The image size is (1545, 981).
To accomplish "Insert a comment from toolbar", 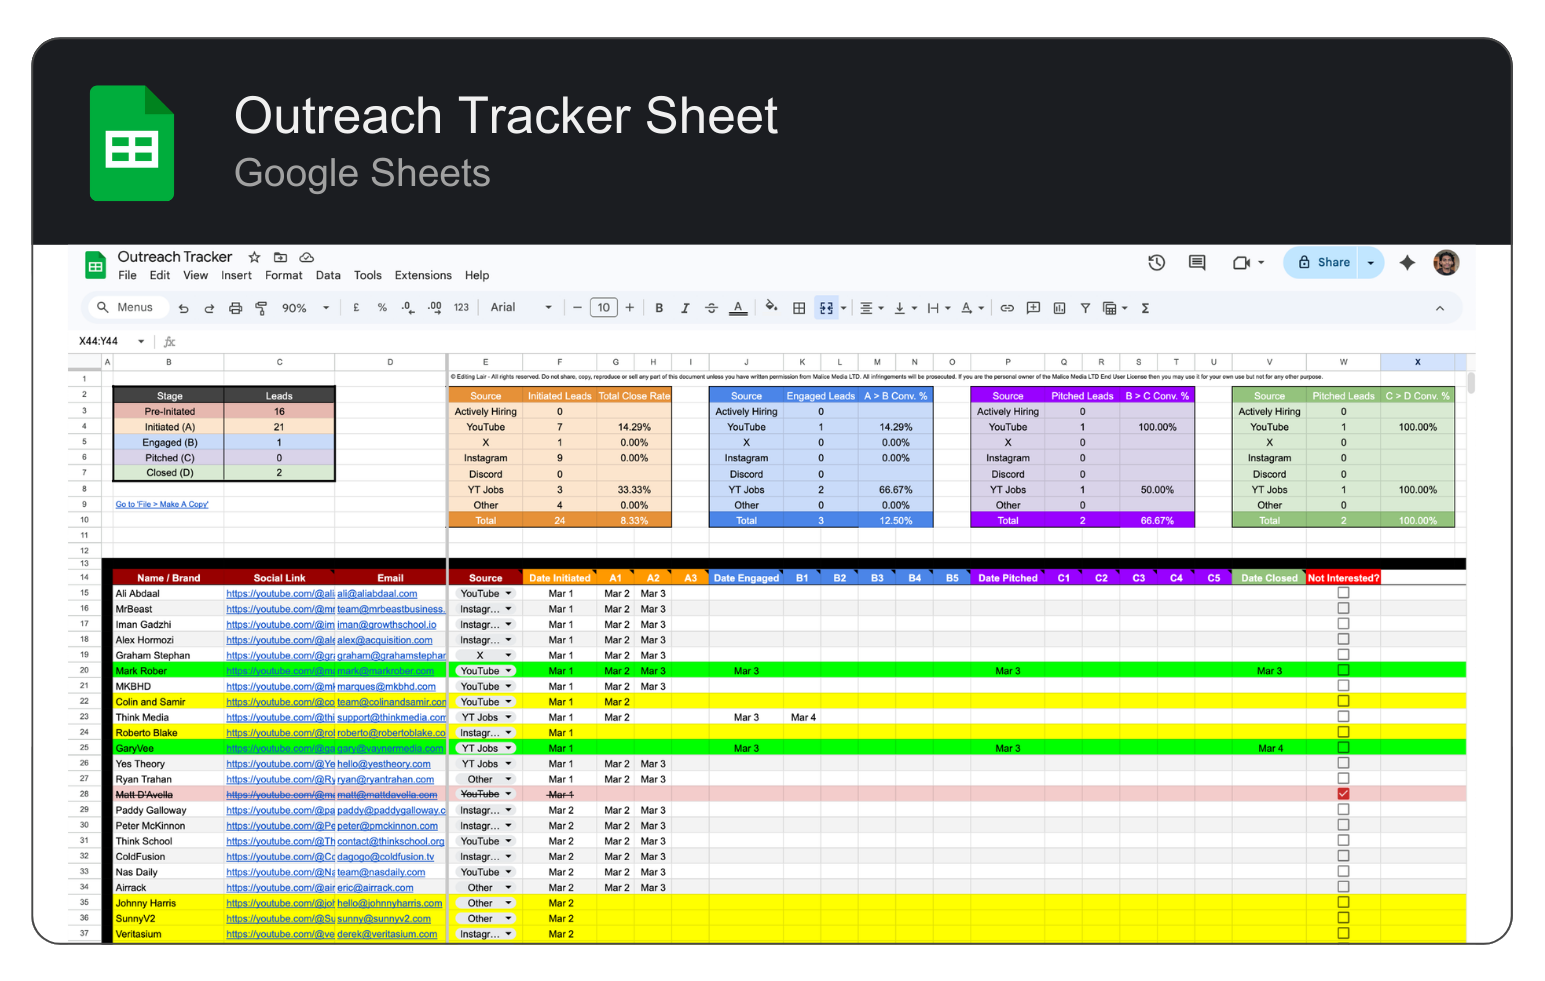I will 1033,308.
